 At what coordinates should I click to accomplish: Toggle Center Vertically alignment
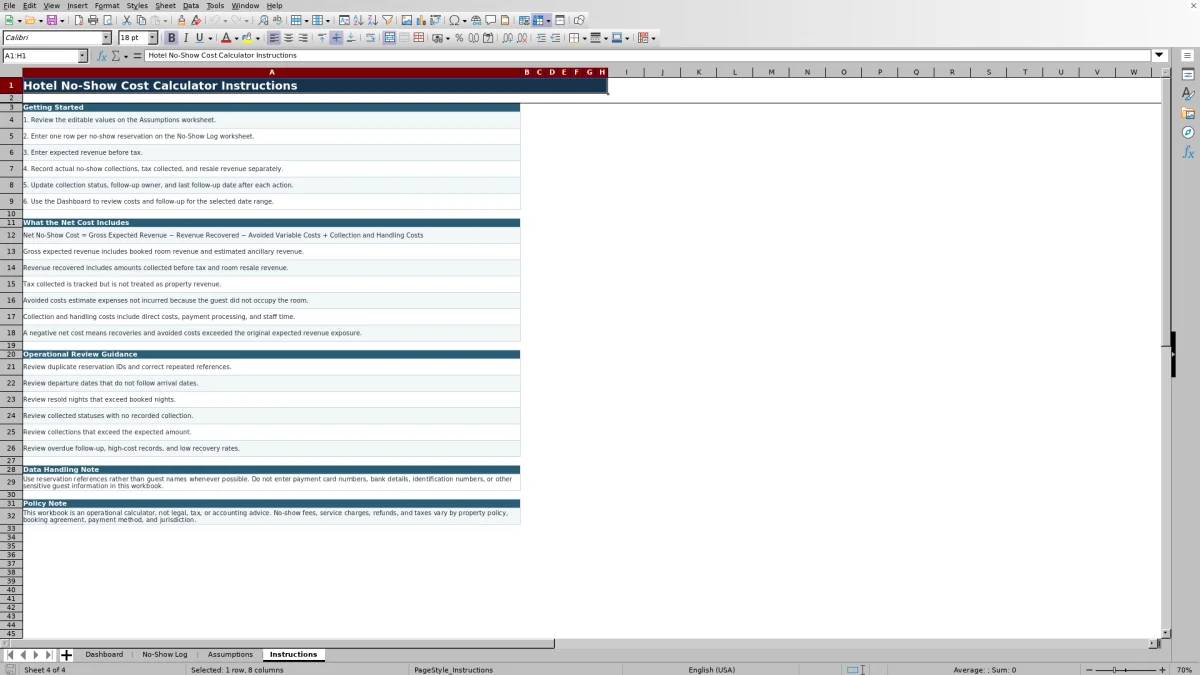coord(336,38)
